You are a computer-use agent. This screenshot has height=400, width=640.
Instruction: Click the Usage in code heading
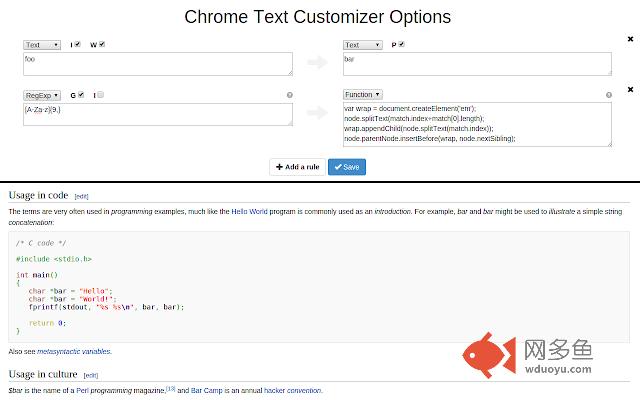click(38, 196)
